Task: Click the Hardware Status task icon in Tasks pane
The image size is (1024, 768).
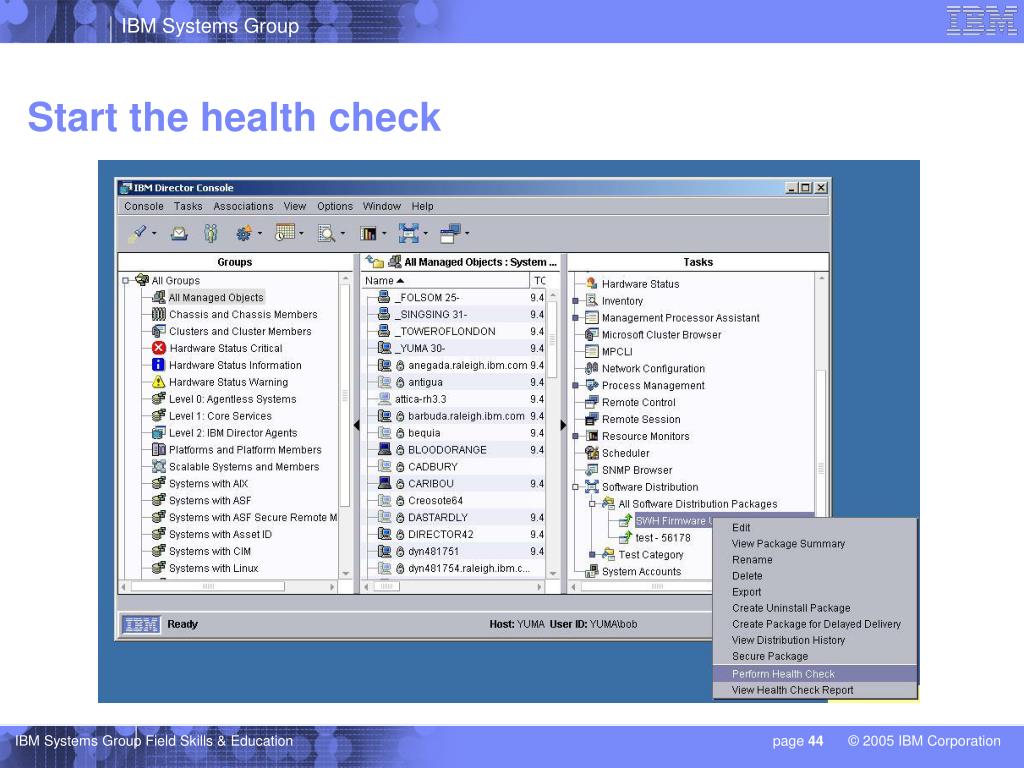Action: pyautogui.click(x=592, y=283)
